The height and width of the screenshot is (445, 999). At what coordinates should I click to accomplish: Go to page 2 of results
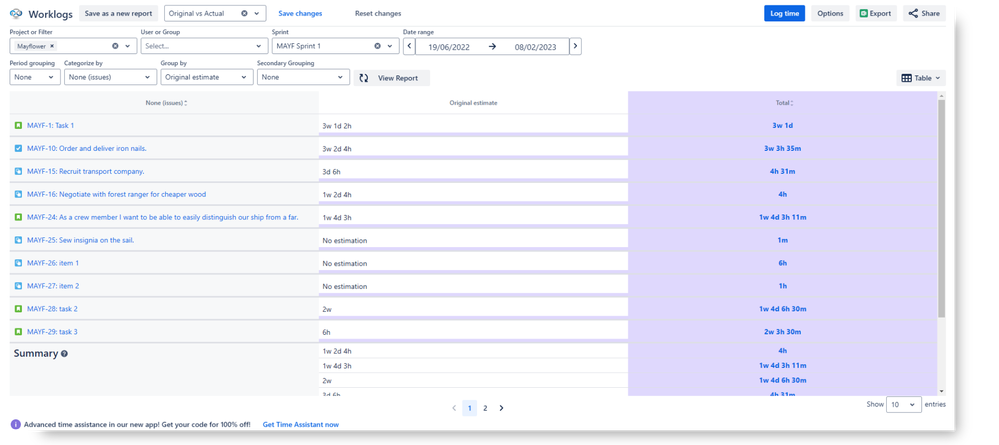click(x=485, y=408)
